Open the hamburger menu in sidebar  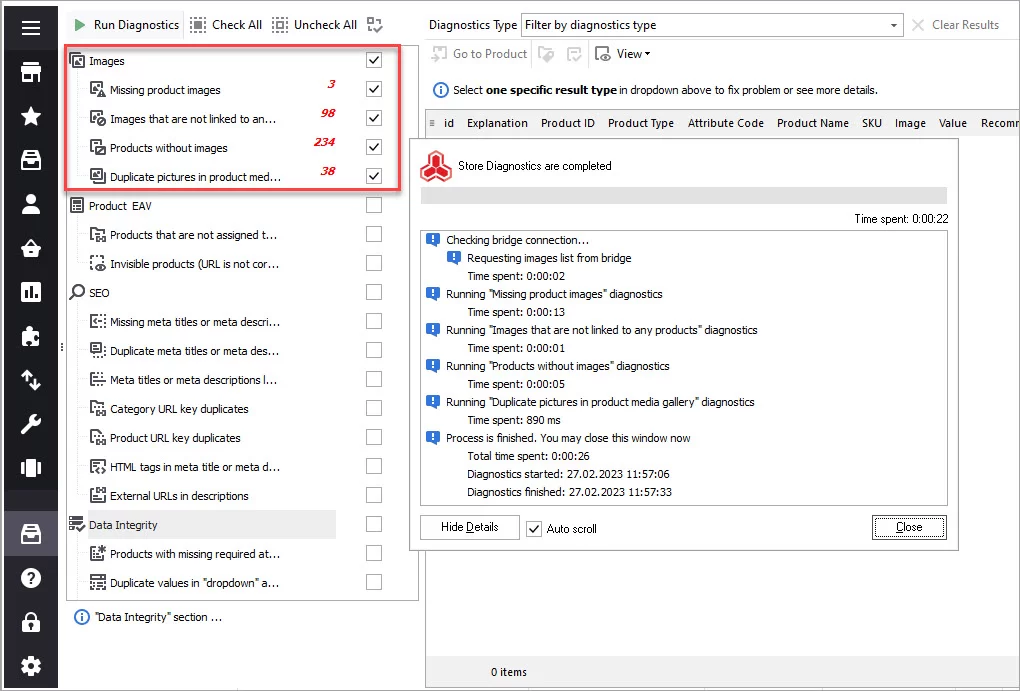(x=31, y=28)
